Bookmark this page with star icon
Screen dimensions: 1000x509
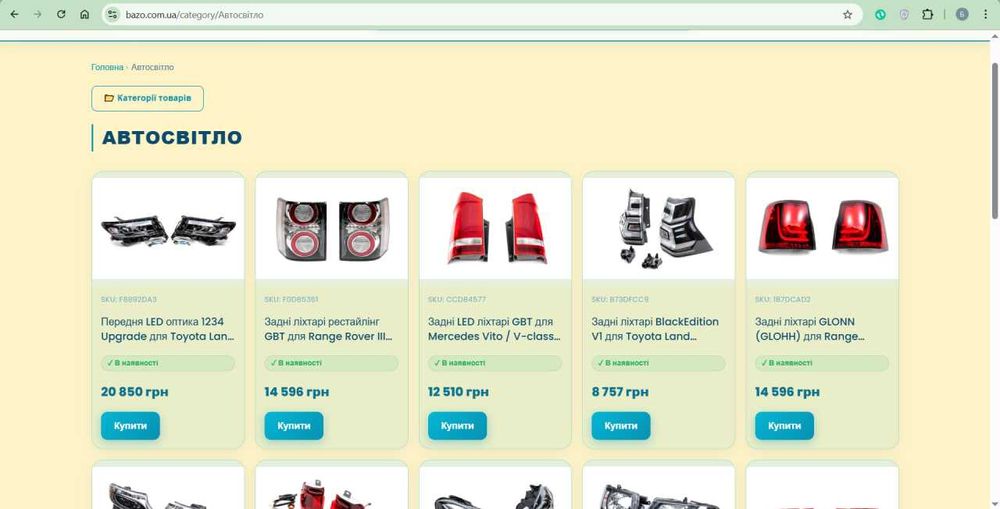coord(848,15)
